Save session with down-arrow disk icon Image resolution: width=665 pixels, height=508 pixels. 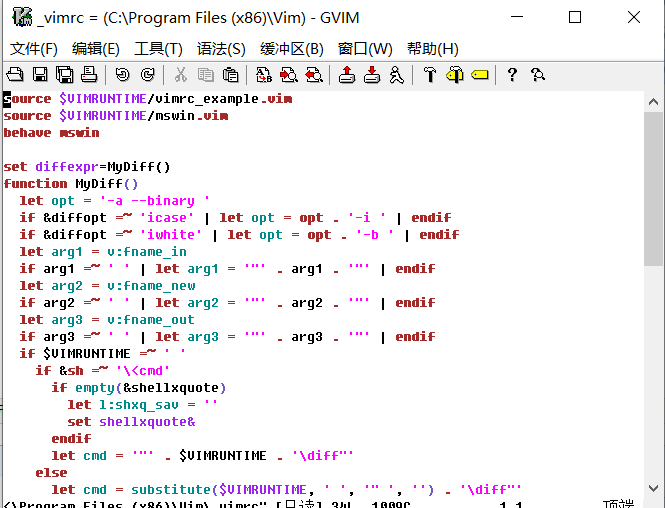(372, 75)
